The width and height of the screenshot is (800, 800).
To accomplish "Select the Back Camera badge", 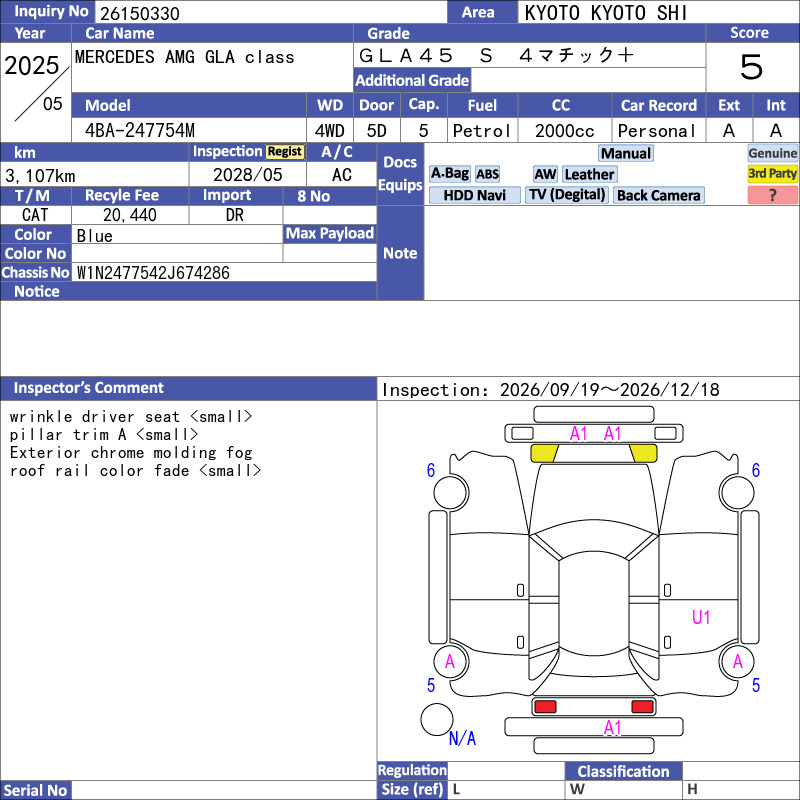I will [658, 195].
